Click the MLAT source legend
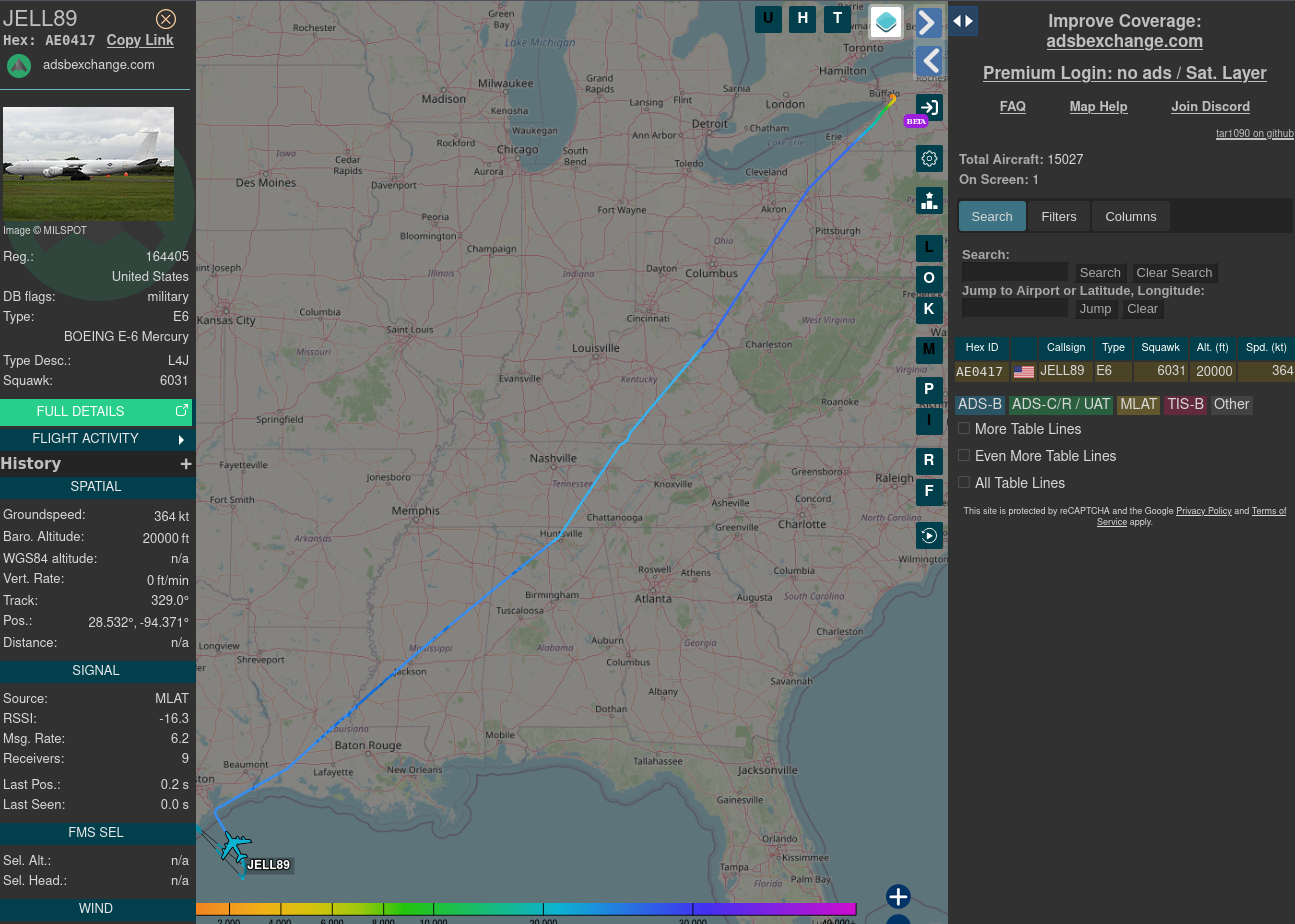This screenshot has width=1295, height=924. coord(1138,404)
